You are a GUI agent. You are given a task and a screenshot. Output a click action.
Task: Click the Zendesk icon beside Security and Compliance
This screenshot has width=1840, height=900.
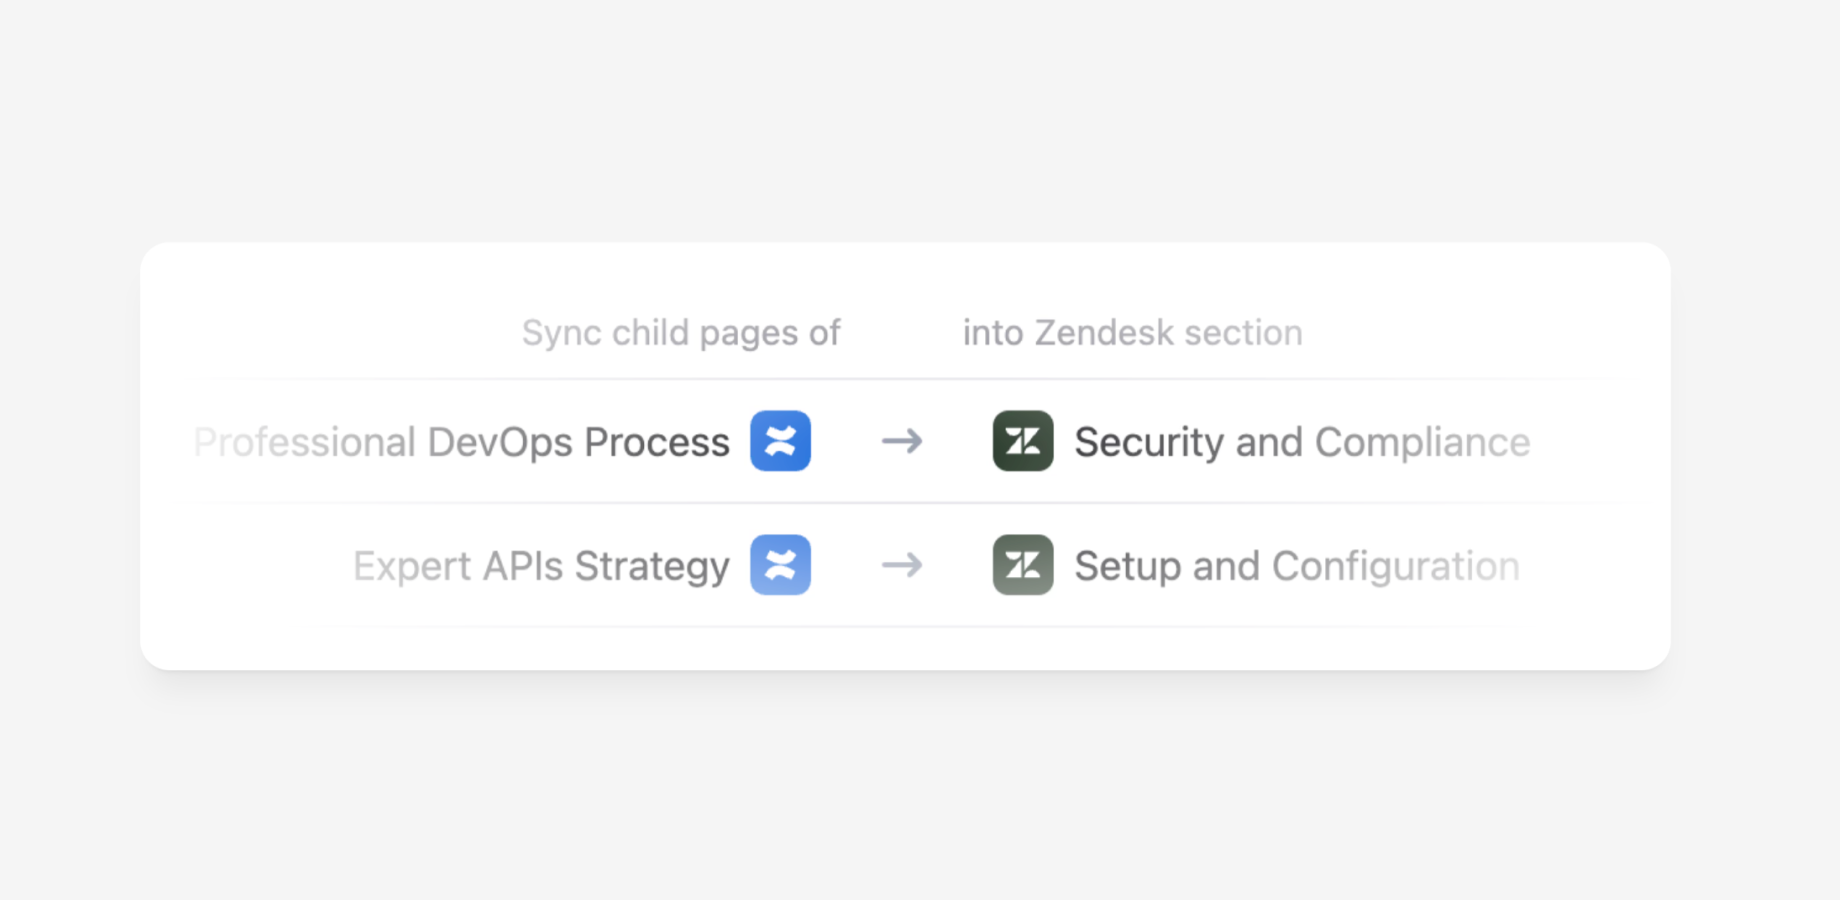coord(1022,441)
